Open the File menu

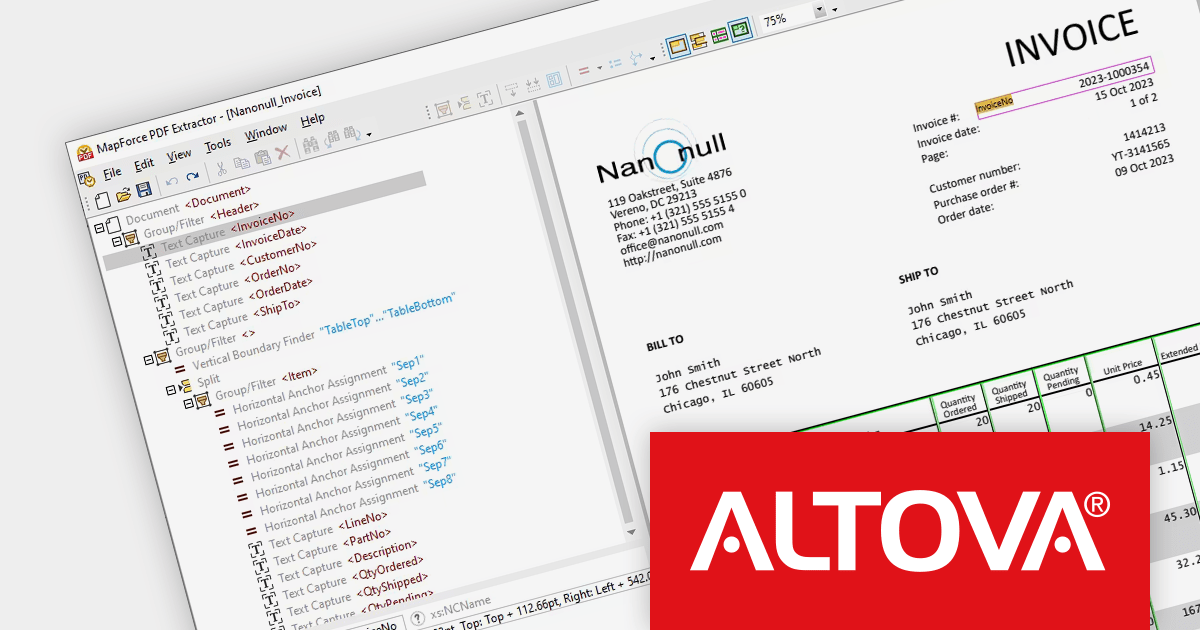click(112, 172)
